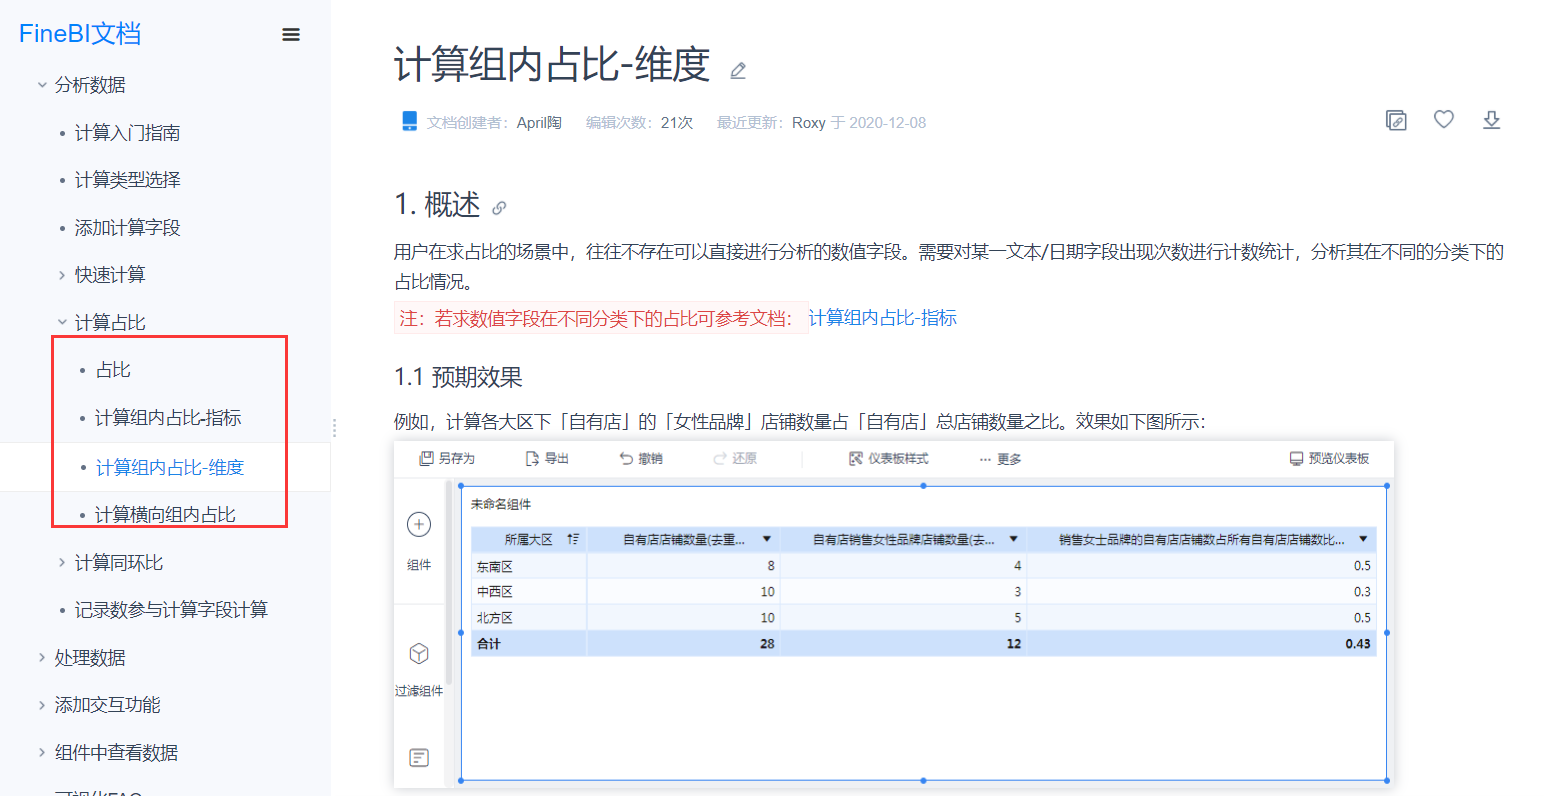Open dropdown of 自有店销售女性品牌店铺数量 column
The image size is (1544, 796).
pos(1013,539)
